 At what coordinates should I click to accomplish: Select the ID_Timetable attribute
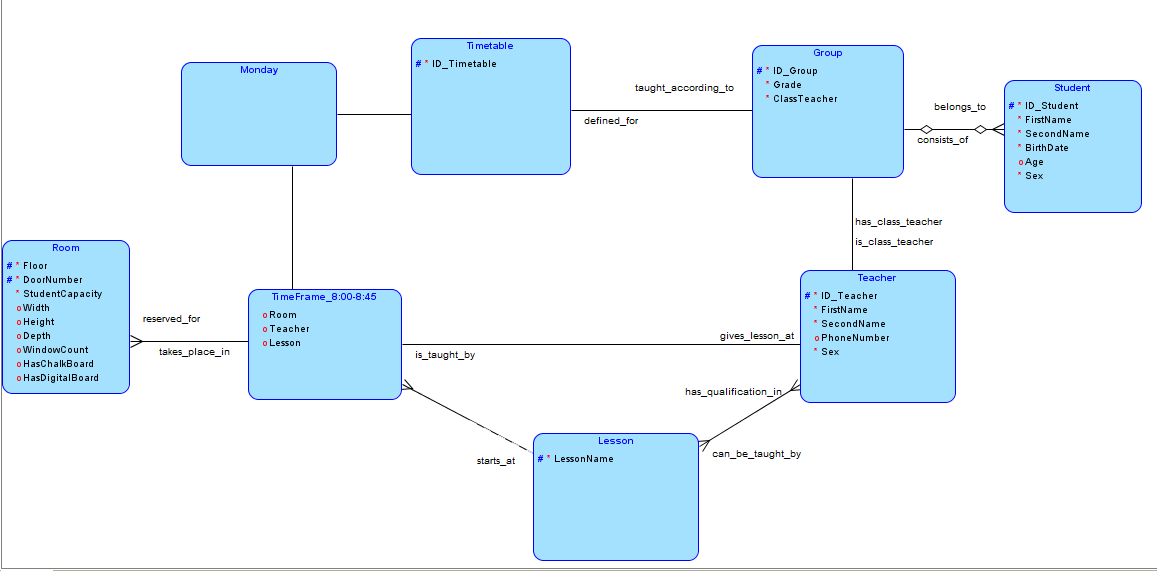pos(464,63)
